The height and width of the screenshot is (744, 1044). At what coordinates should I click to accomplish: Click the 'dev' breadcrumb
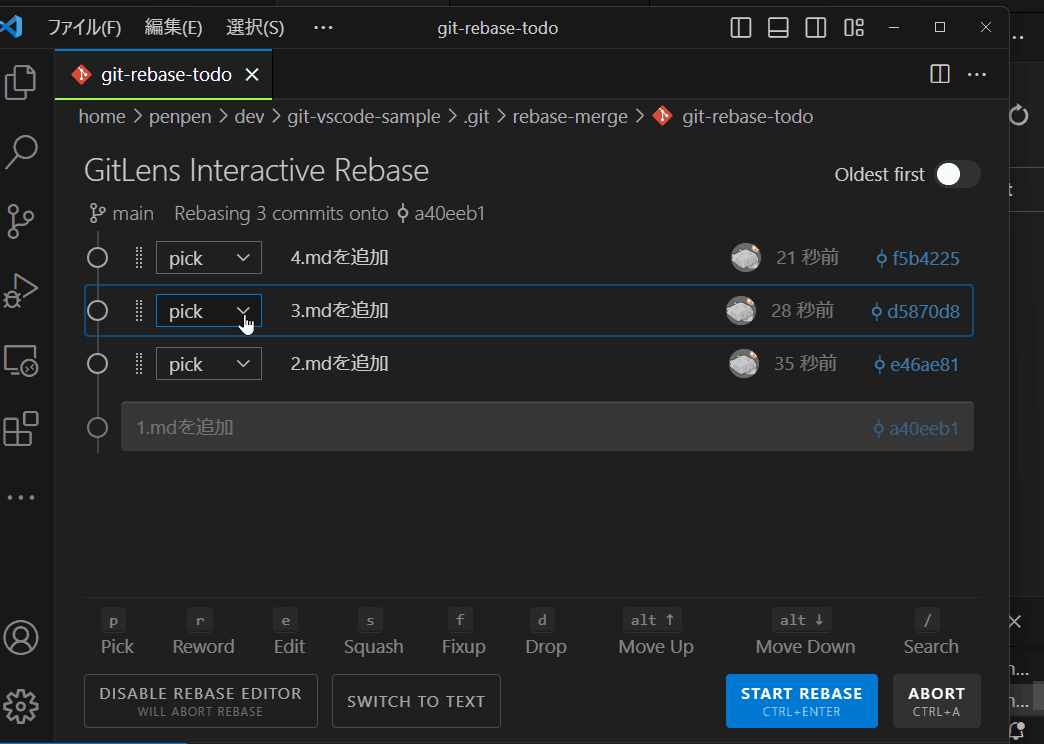(x=250, y=117)
